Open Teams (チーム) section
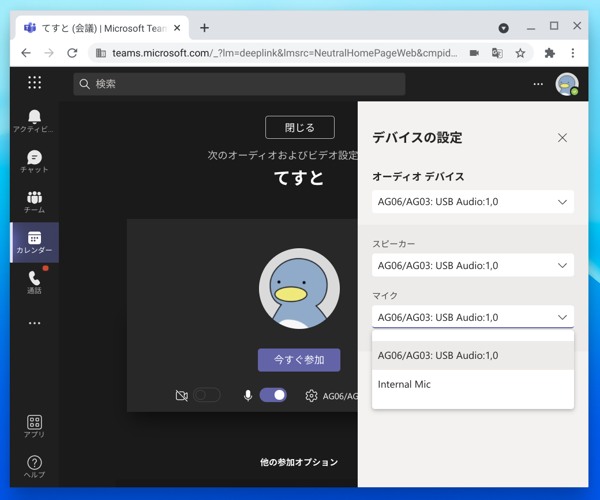The image size is (600, 500). pyautogui.click(x=34, y=202)
